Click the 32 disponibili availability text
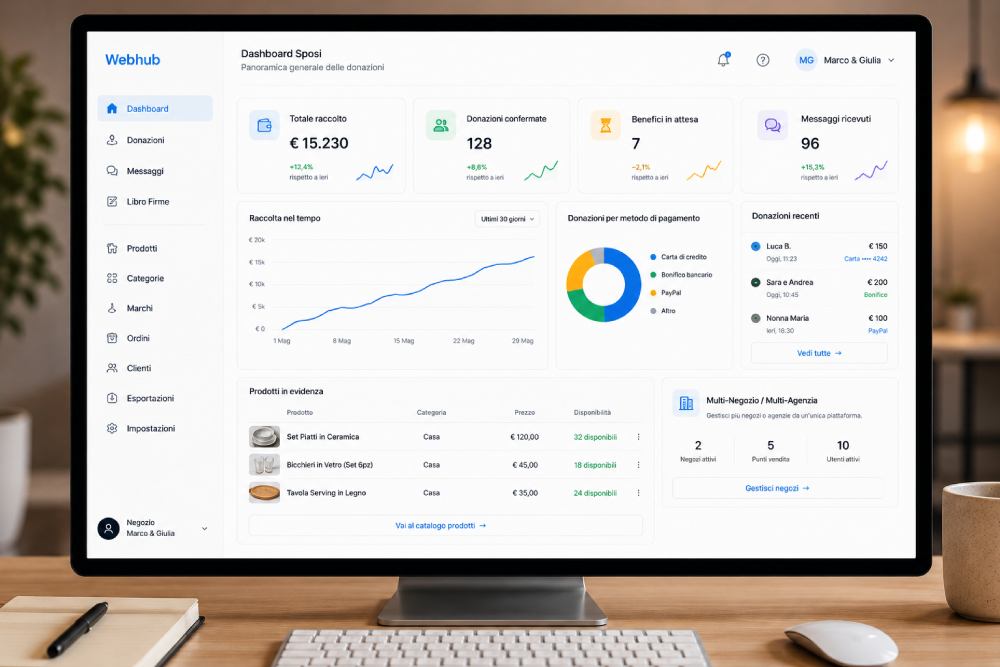Image resolution: width=1000 pixels, height=667 pixels. (x=595, y=437)
